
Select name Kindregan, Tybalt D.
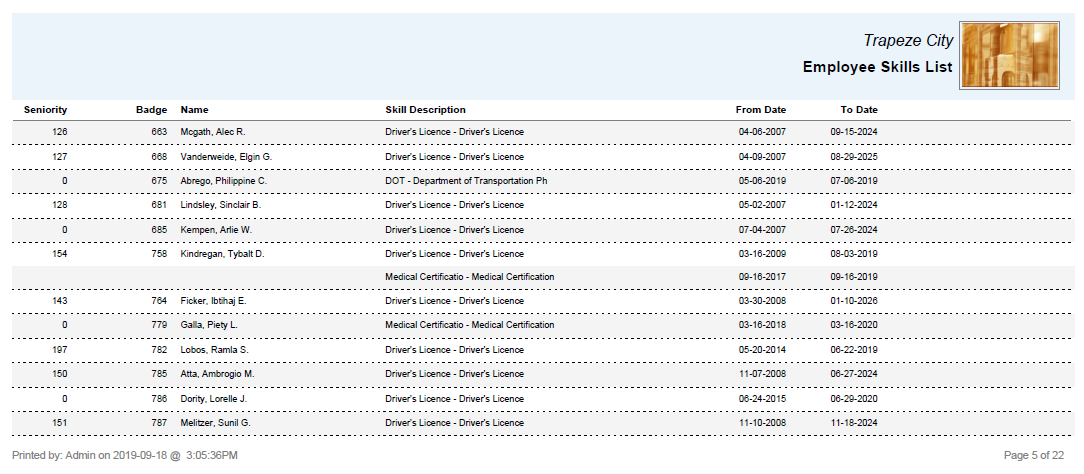click(223, 254)
